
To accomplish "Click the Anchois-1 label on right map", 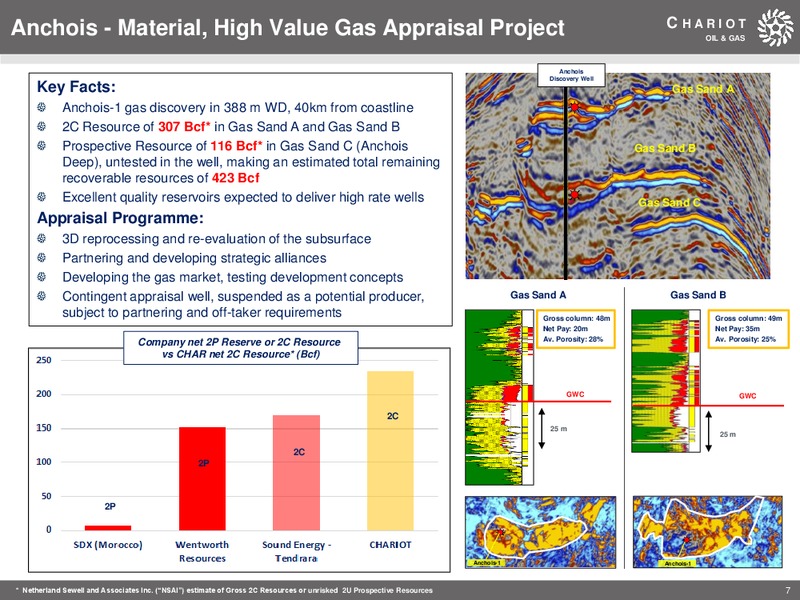I will 678,563.
